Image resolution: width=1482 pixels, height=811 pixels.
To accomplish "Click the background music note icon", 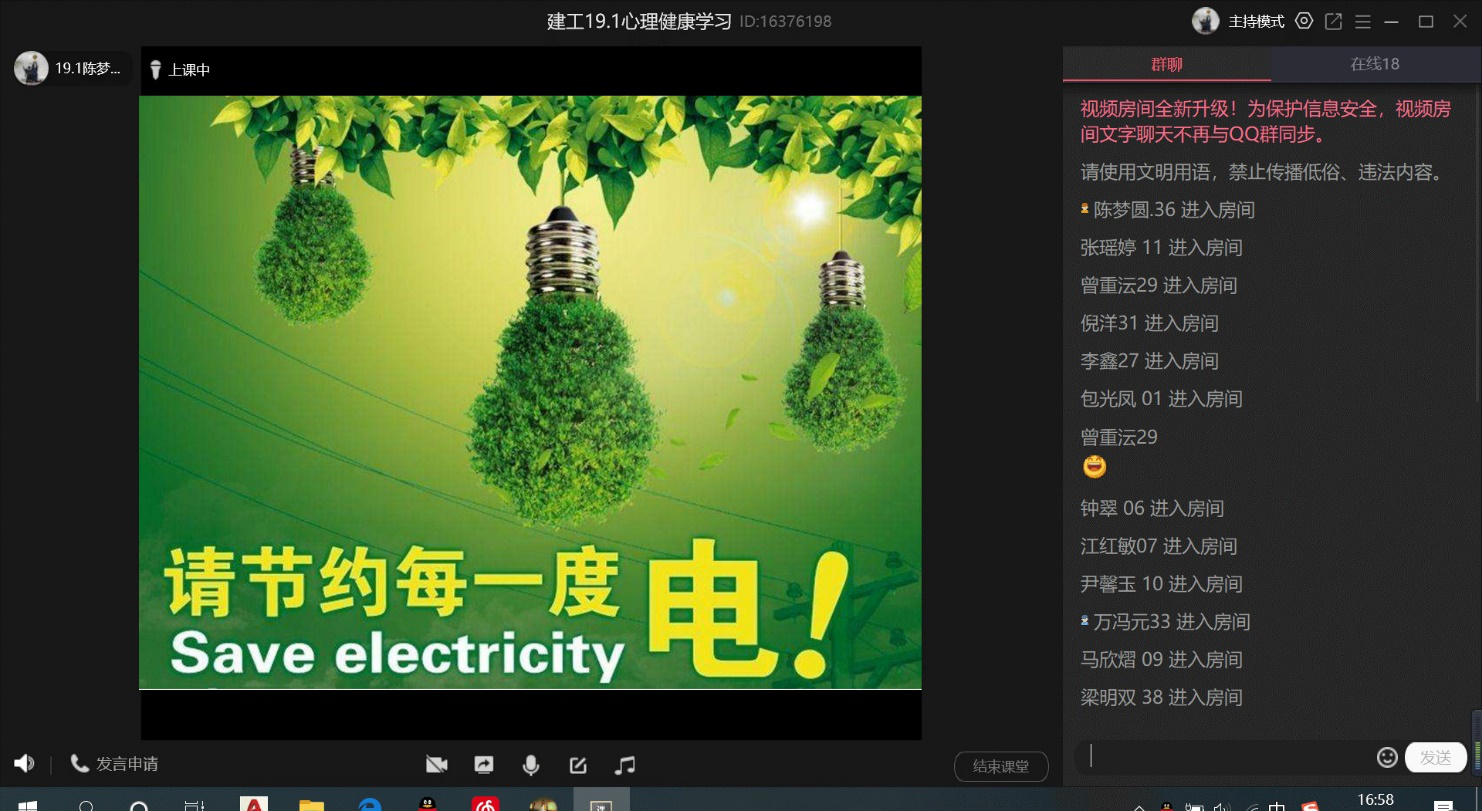I will point(625,763).
